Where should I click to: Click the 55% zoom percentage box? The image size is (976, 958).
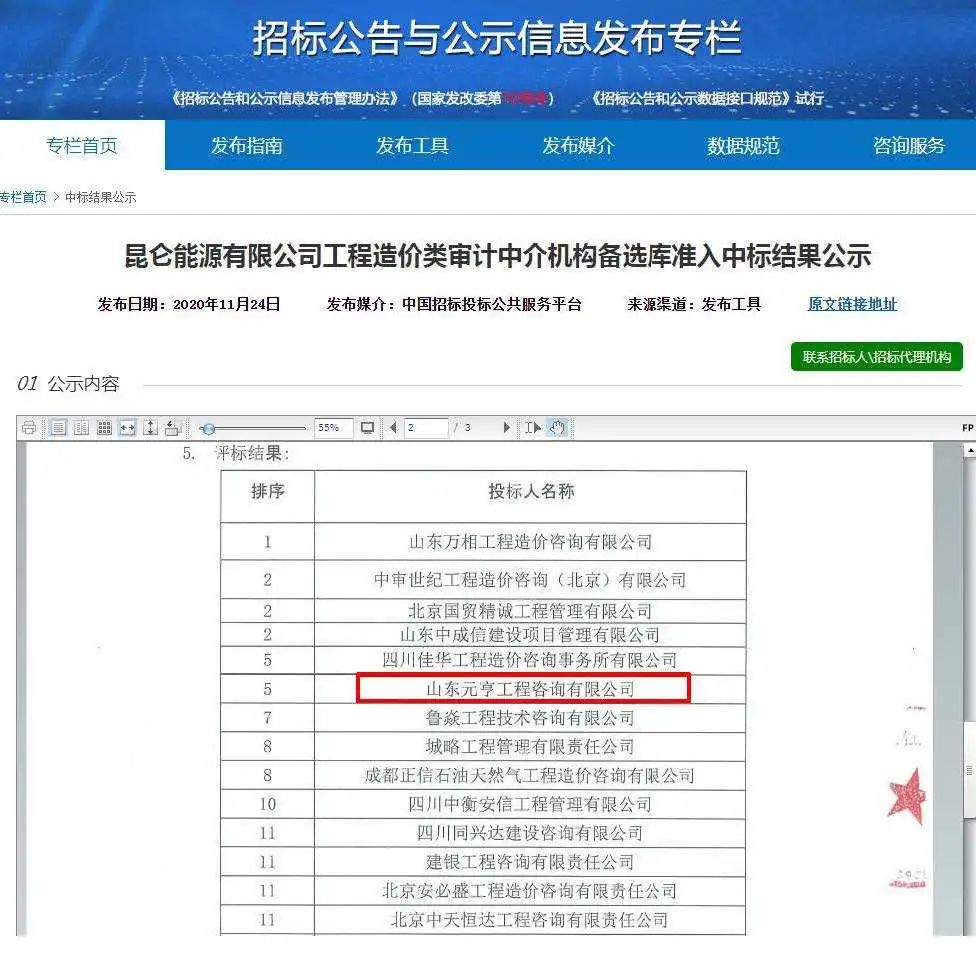[328, 428]
